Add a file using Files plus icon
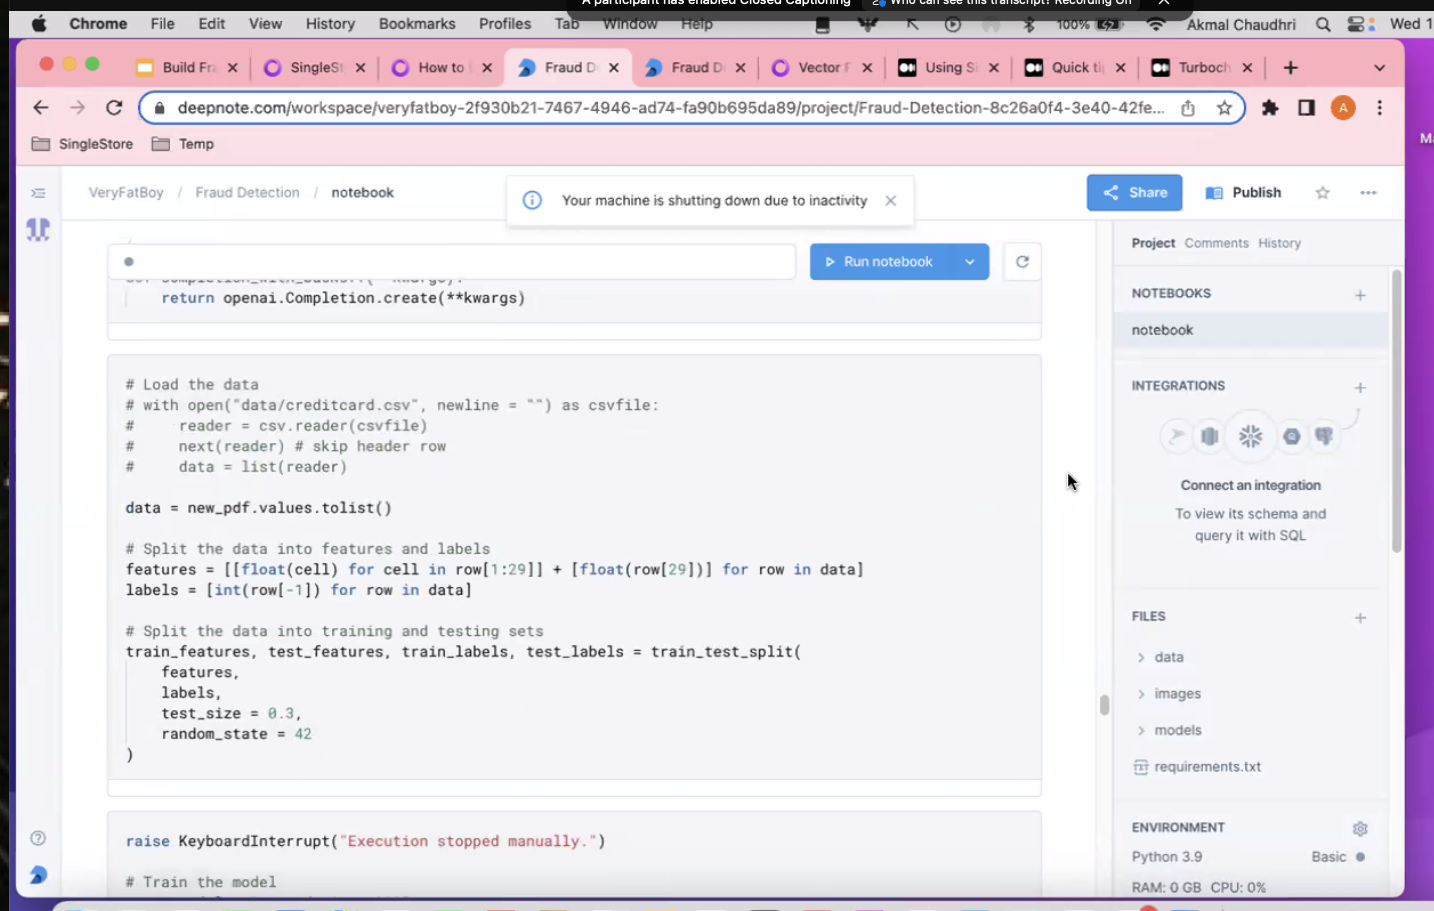 tap(1360, 618)
